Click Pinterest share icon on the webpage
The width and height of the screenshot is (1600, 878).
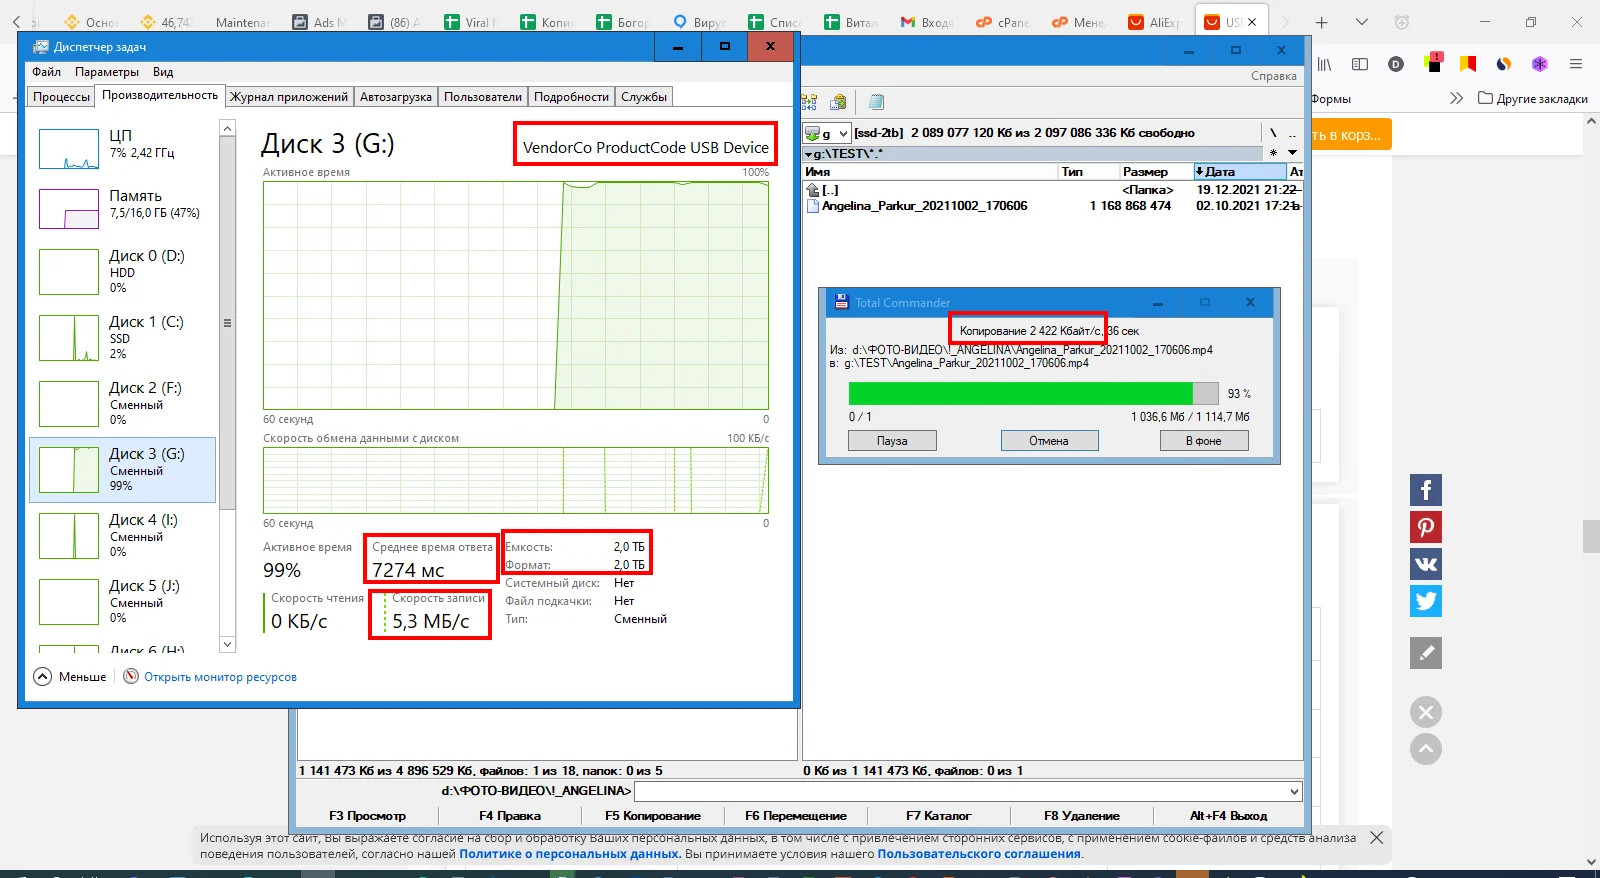pos(1426,527)
